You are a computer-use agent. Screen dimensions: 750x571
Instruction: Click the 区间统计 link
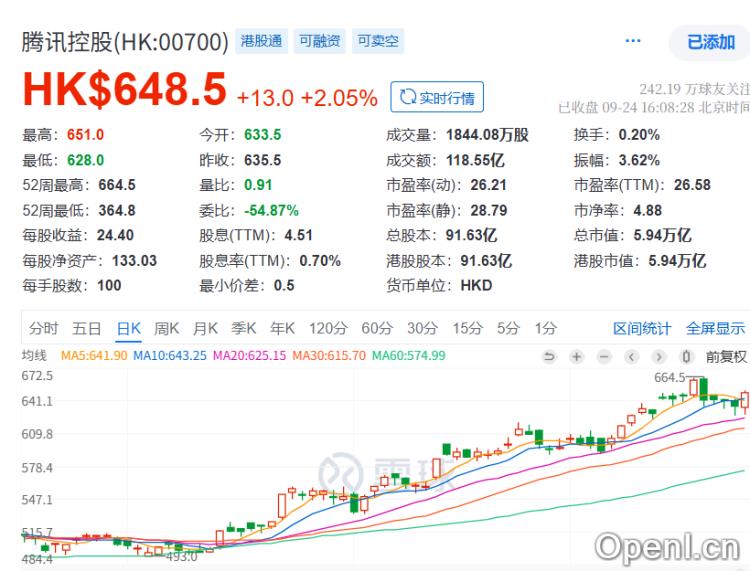pos(642,328)
